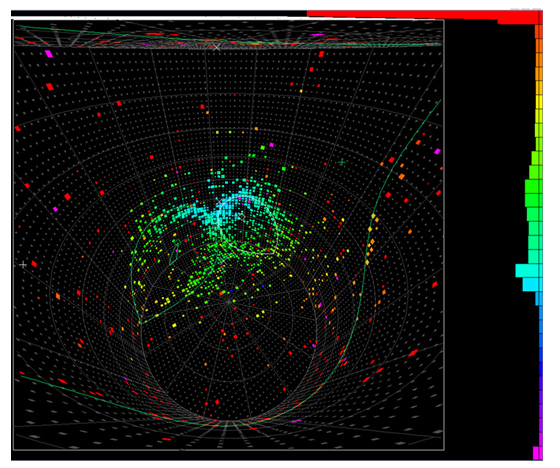The height and width of the screenshot is (468, 560).
Task: Click the white X marker below the cyan cluster
Action: (222, 262)
